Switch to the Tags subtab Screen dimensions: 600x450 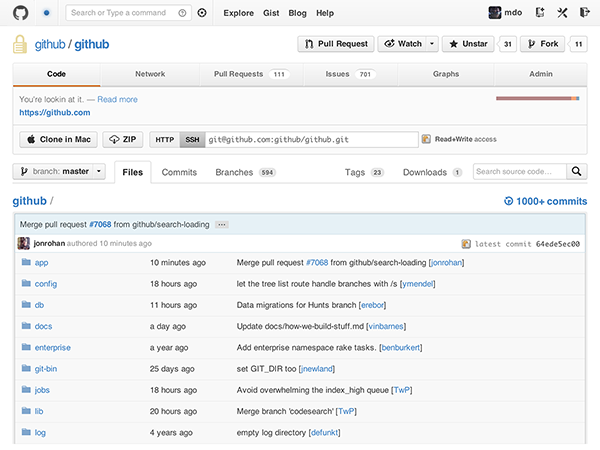click(x=364, y=173)
